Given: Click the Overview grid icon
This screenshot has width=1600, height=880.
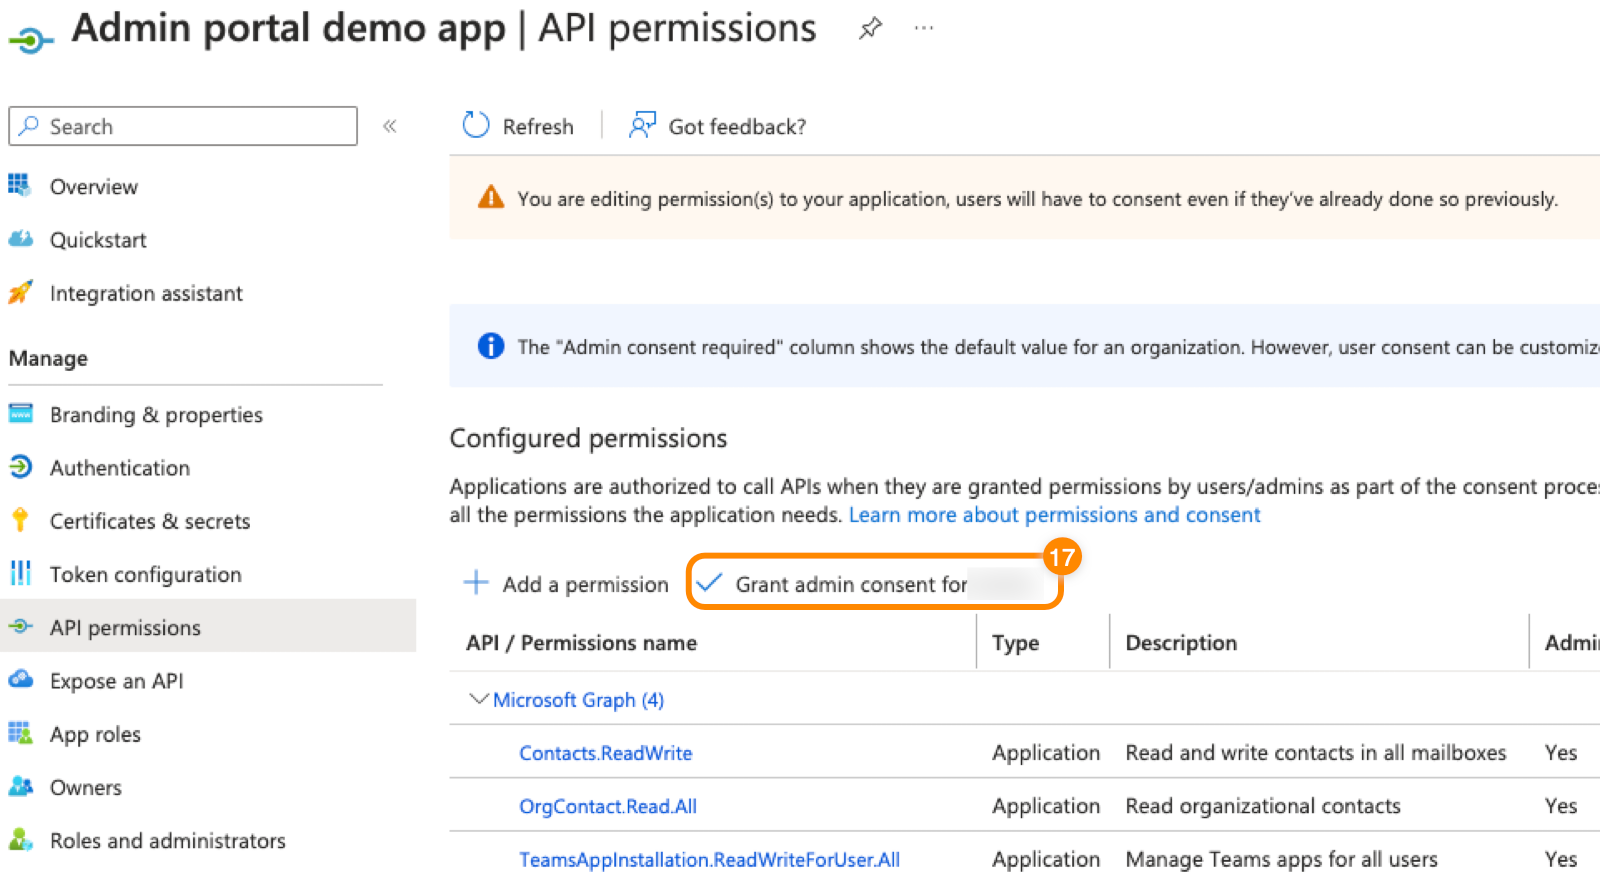Looking at the screenshot, I should (x=19, y=185).
